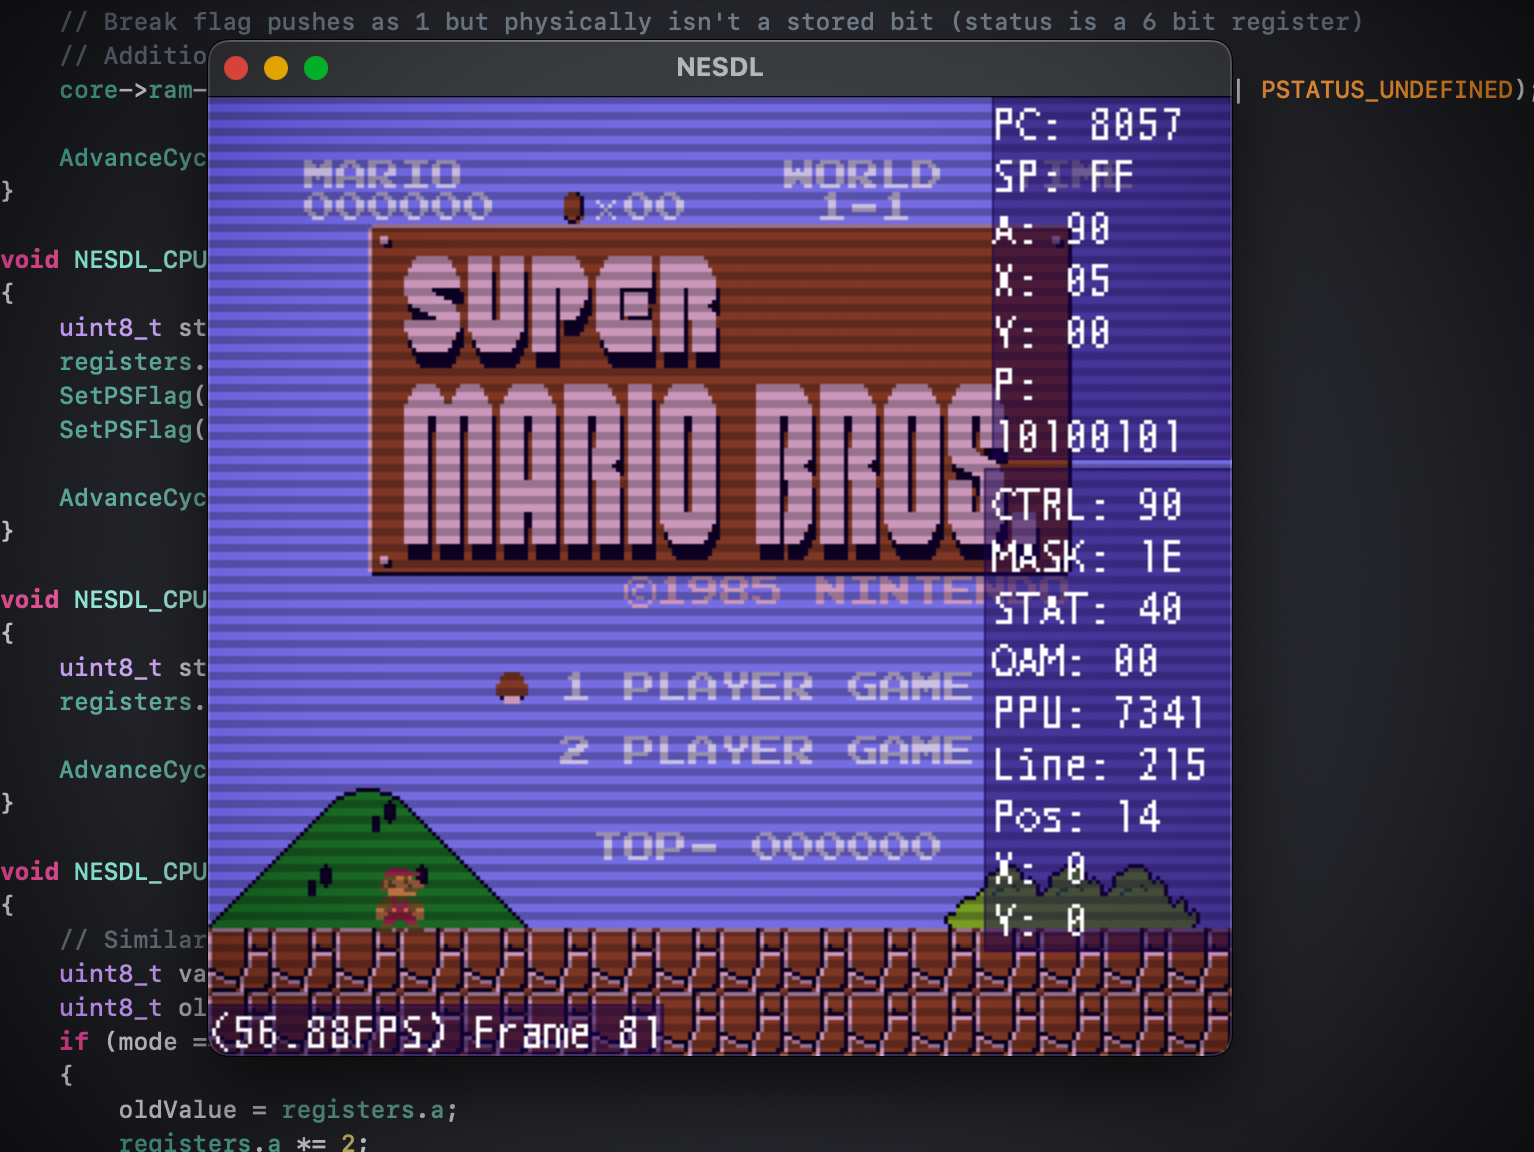Click the mushroom selection cursor icon

512,687
